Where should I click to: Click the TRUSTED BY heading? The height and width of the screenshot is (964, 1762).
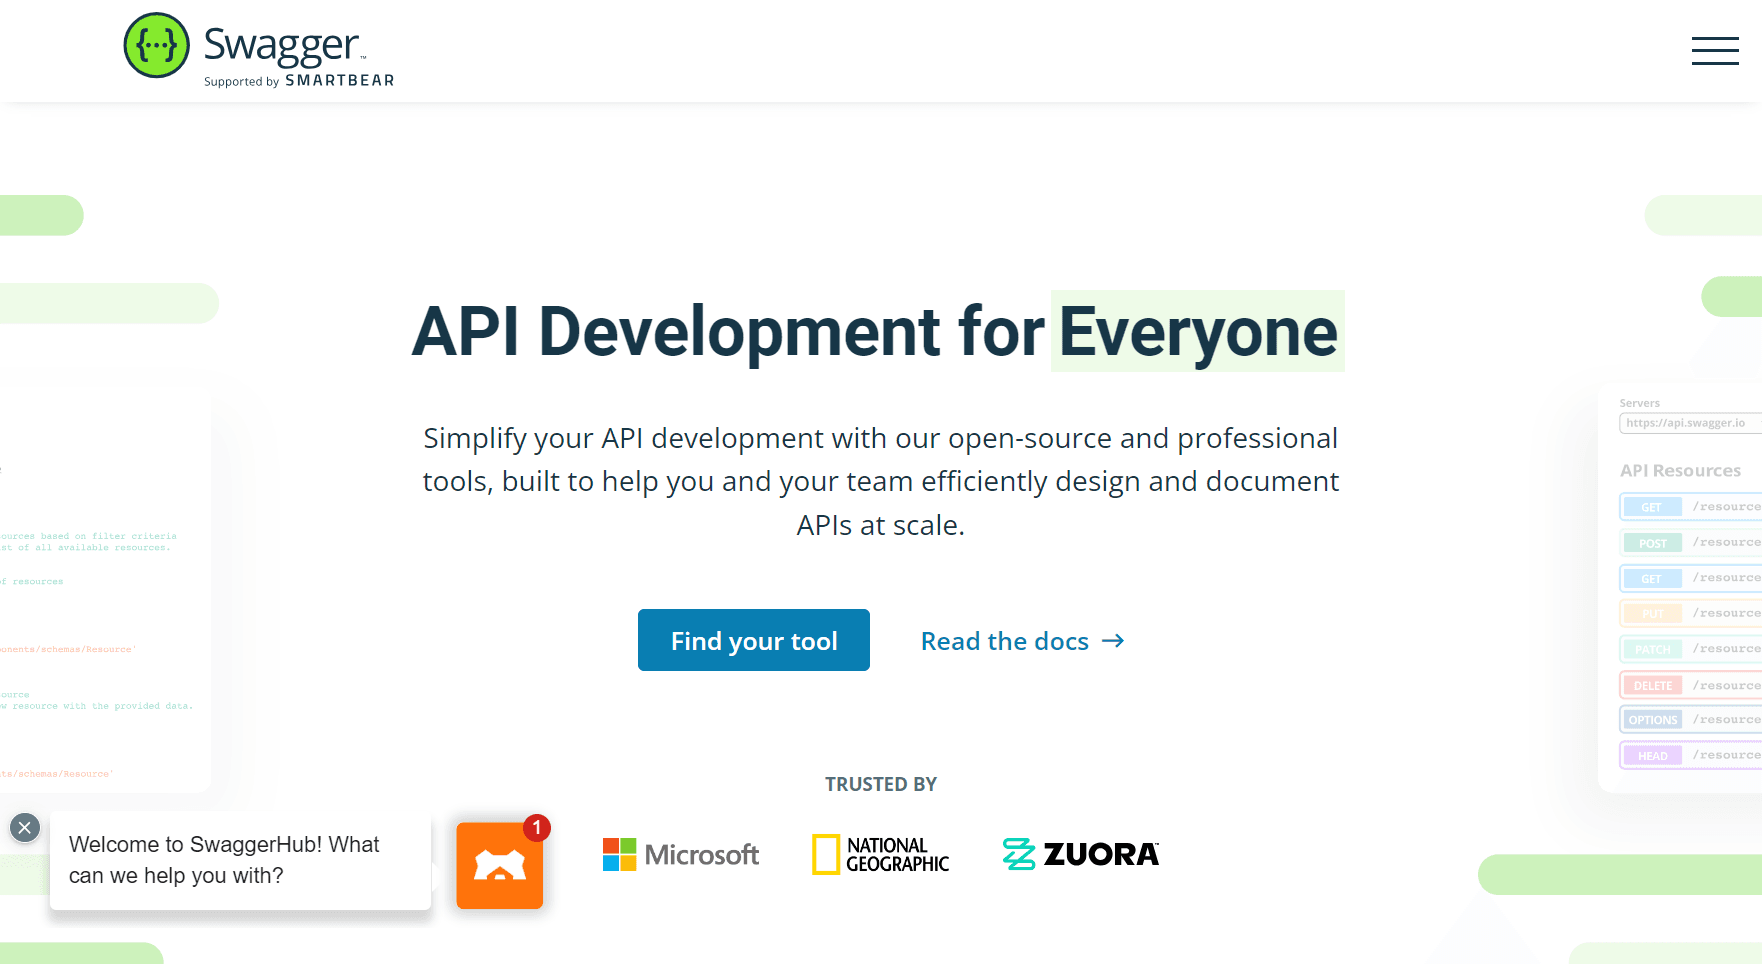click(881, 784)
